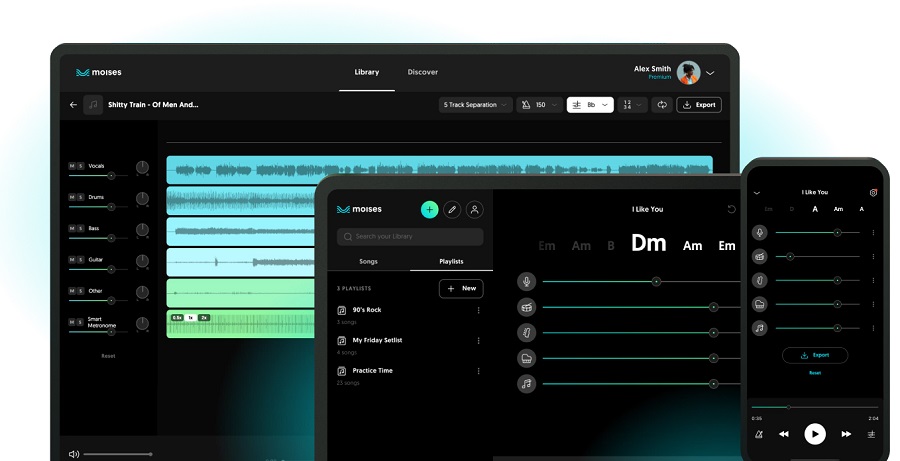This screenshot has width=900, height=461.
Task: Open the 150 BPM tempo dropdown
Action: tap(540, 105)
